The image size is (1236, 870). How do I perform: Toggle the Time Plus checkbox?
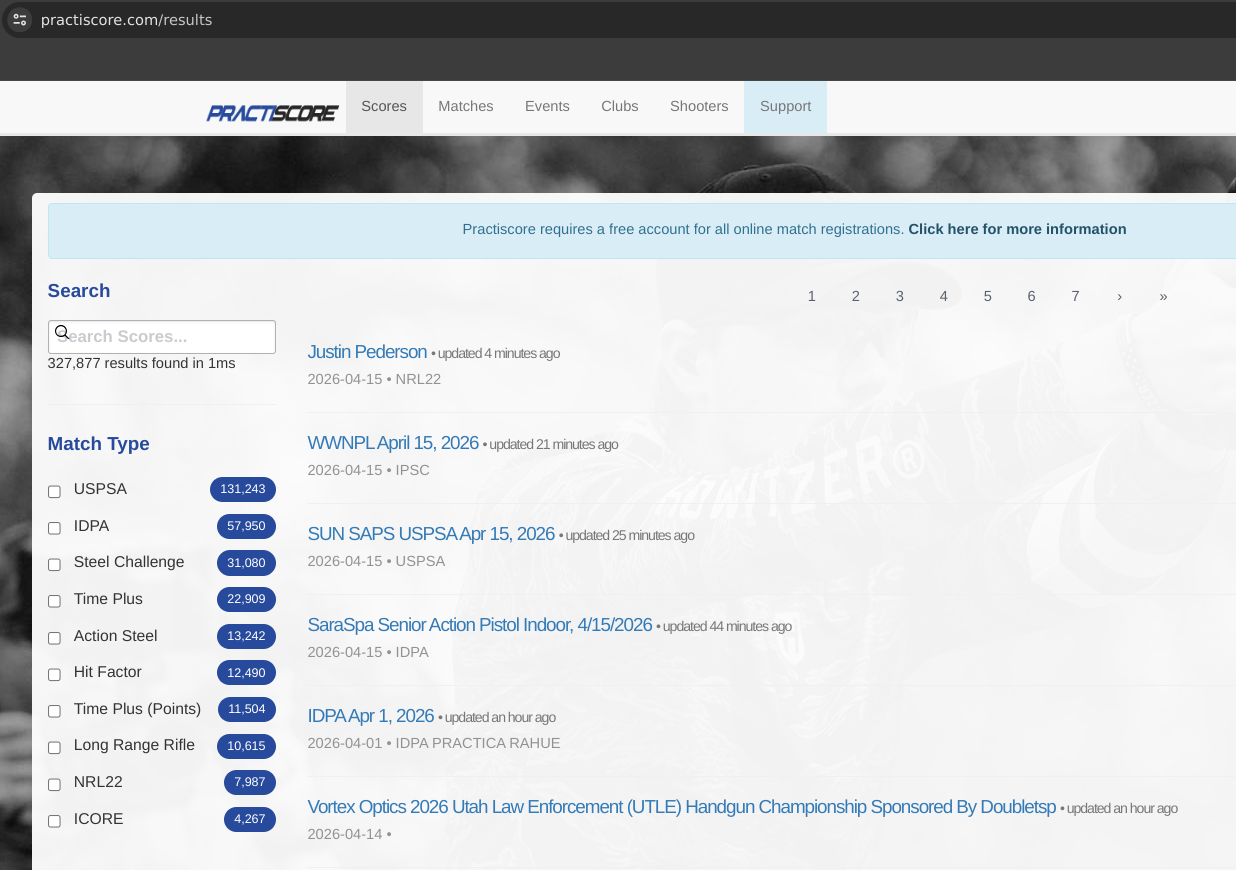pyautogui.click(x=54, y=601)
